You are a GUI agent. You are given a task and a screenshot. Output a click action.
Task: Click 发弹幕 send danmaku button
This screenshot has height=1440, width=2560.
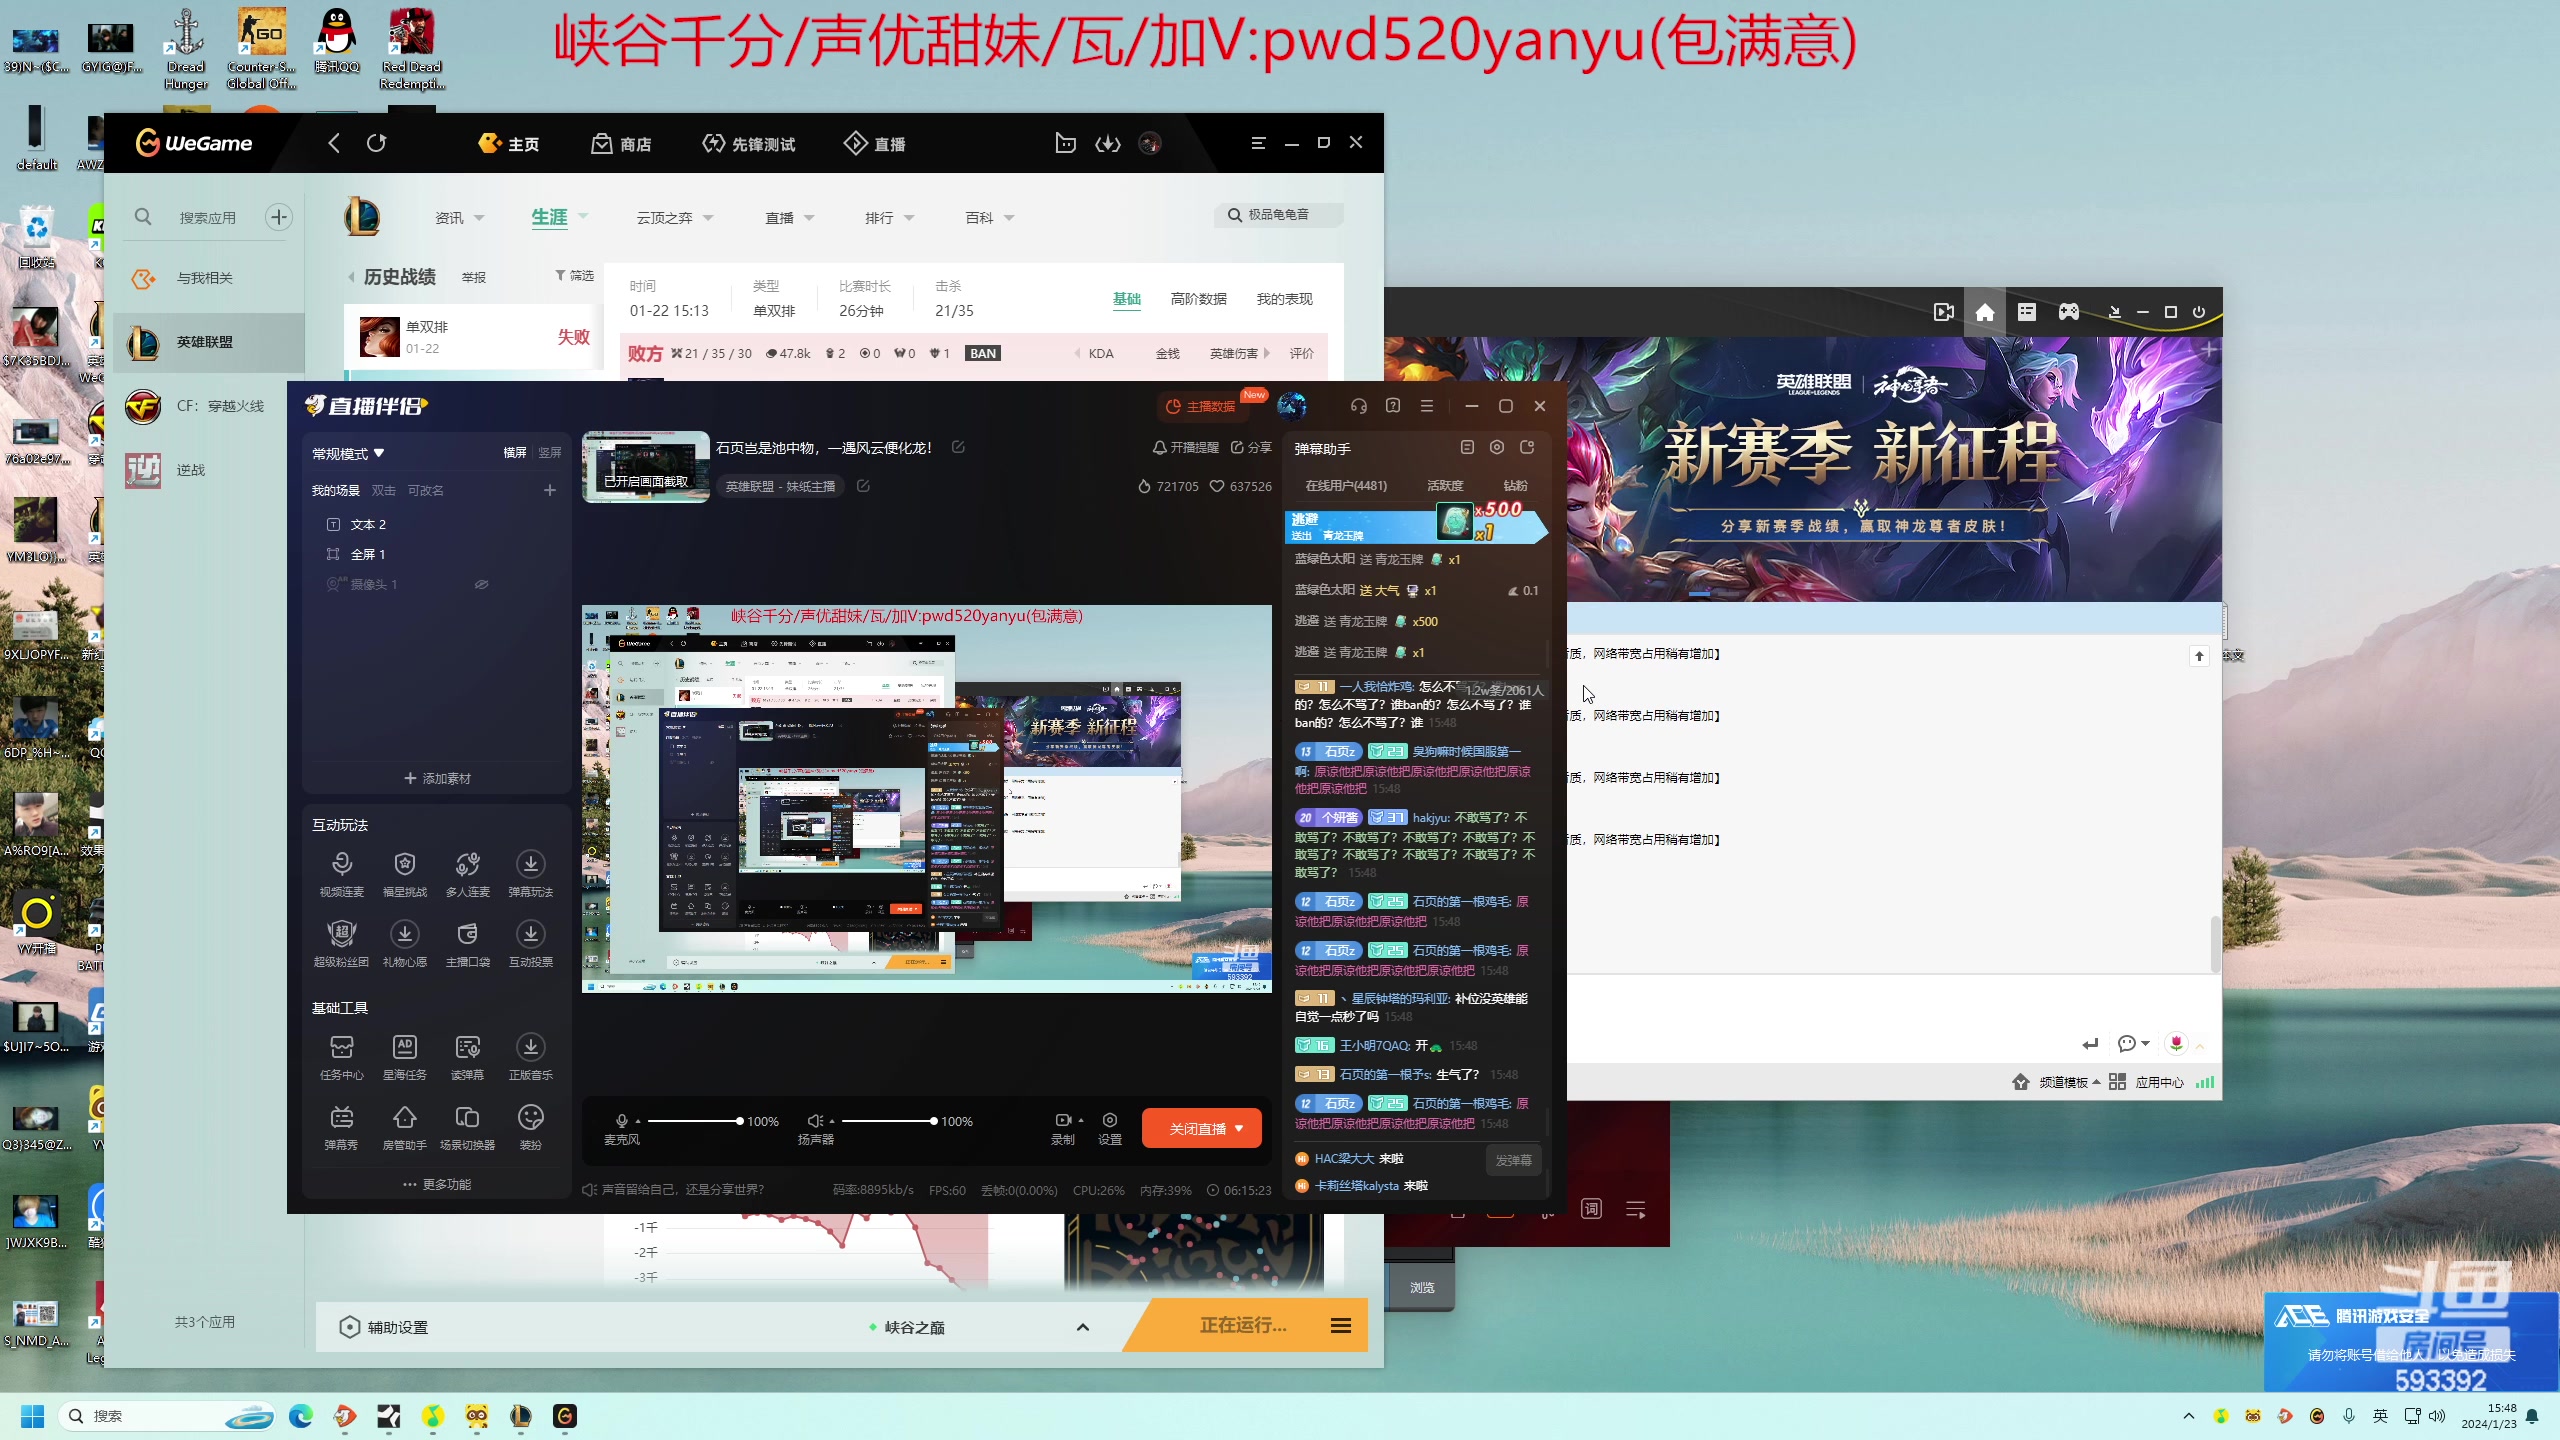(1513, 1160)
